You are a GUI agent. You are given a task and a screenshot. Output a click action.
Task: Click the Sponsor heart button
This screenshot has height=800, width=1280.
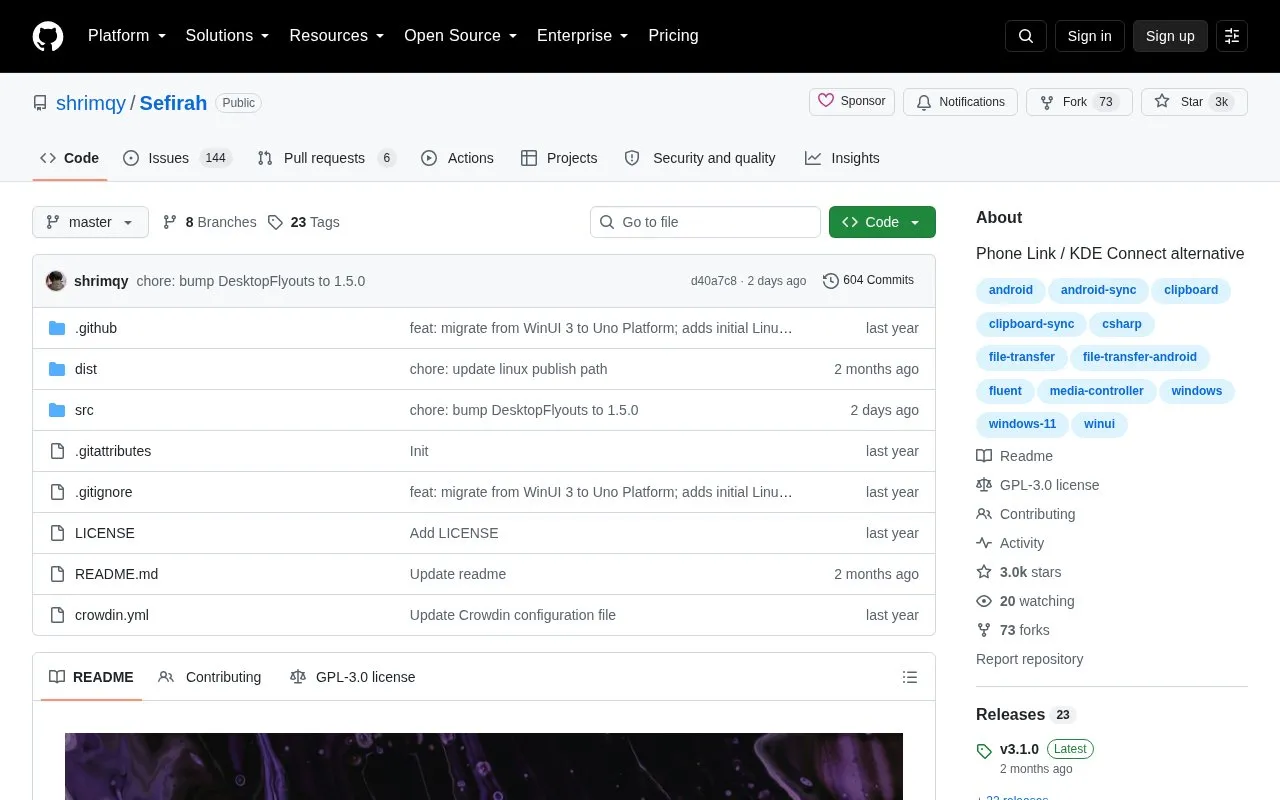point(852,101)
